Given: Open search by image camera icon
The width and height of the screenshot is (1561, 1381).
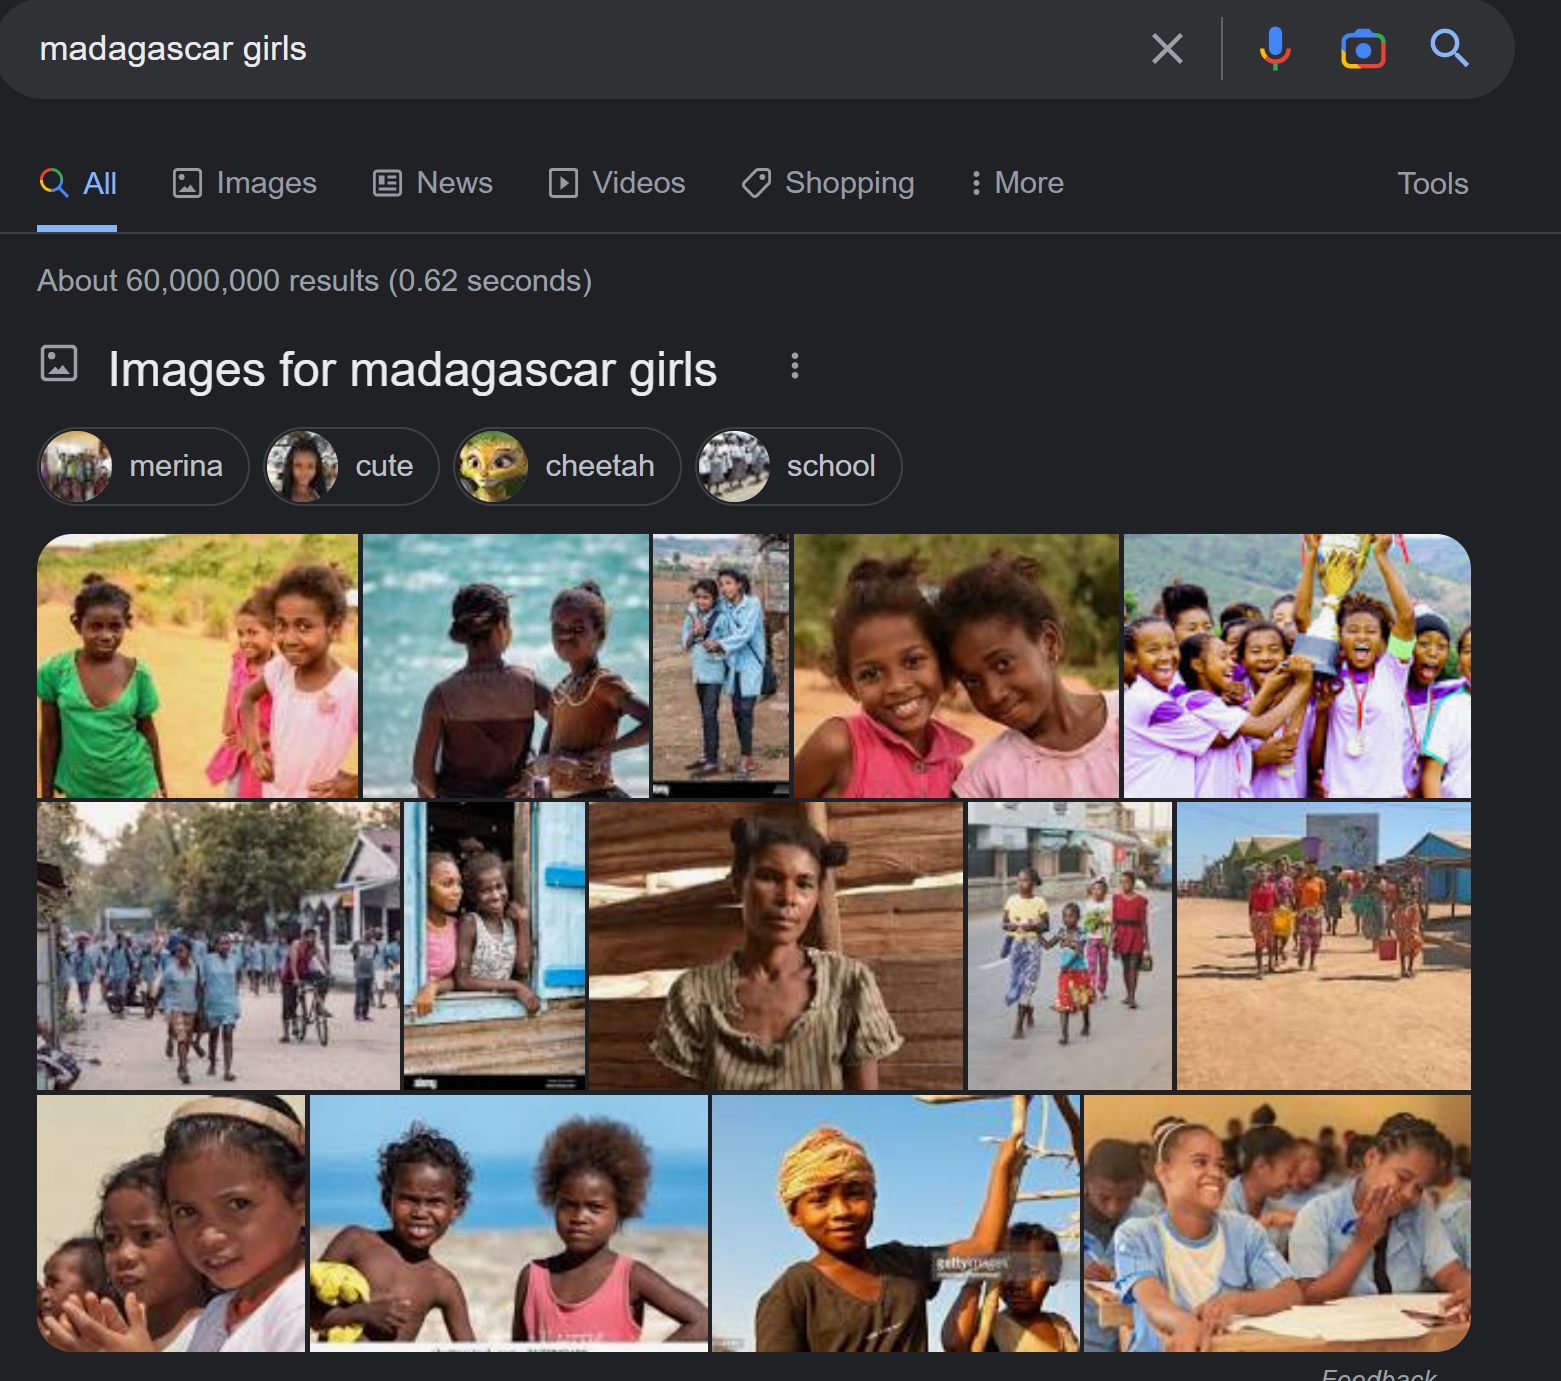Looking at the screenshot, I should (x=1363, y=48).
